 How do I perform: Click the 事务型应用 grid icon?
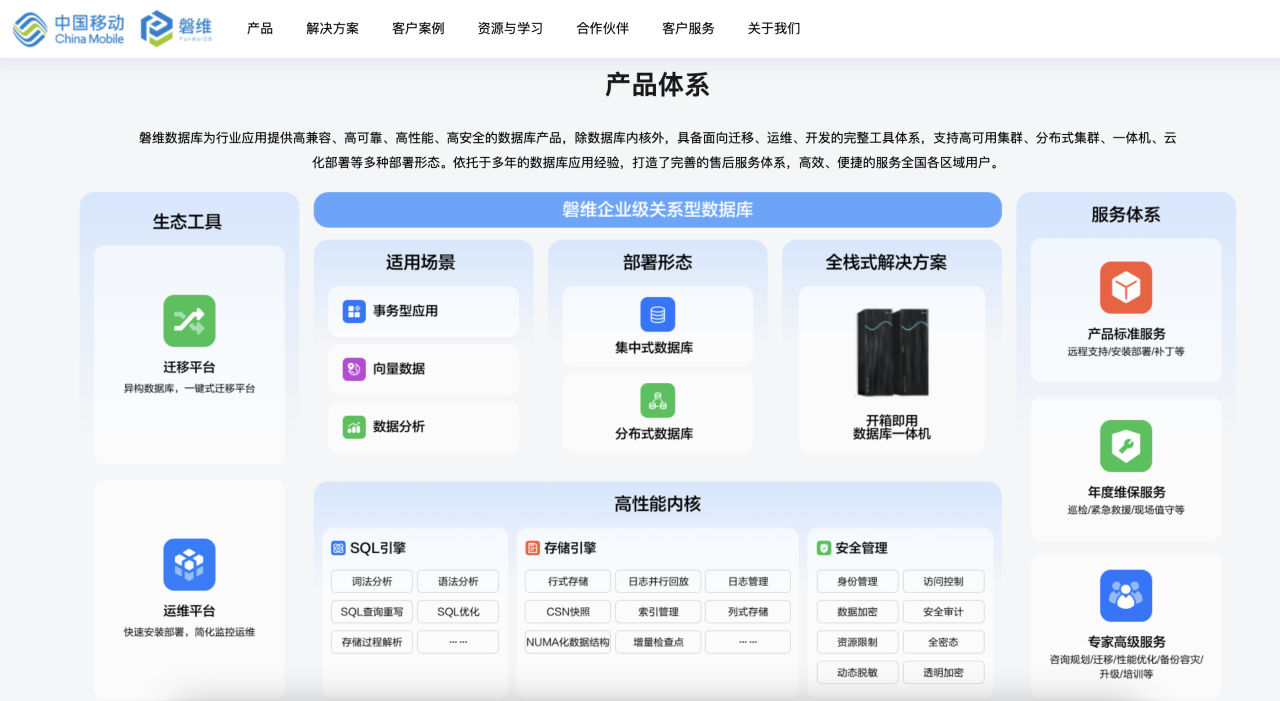[x=354, y=311]
